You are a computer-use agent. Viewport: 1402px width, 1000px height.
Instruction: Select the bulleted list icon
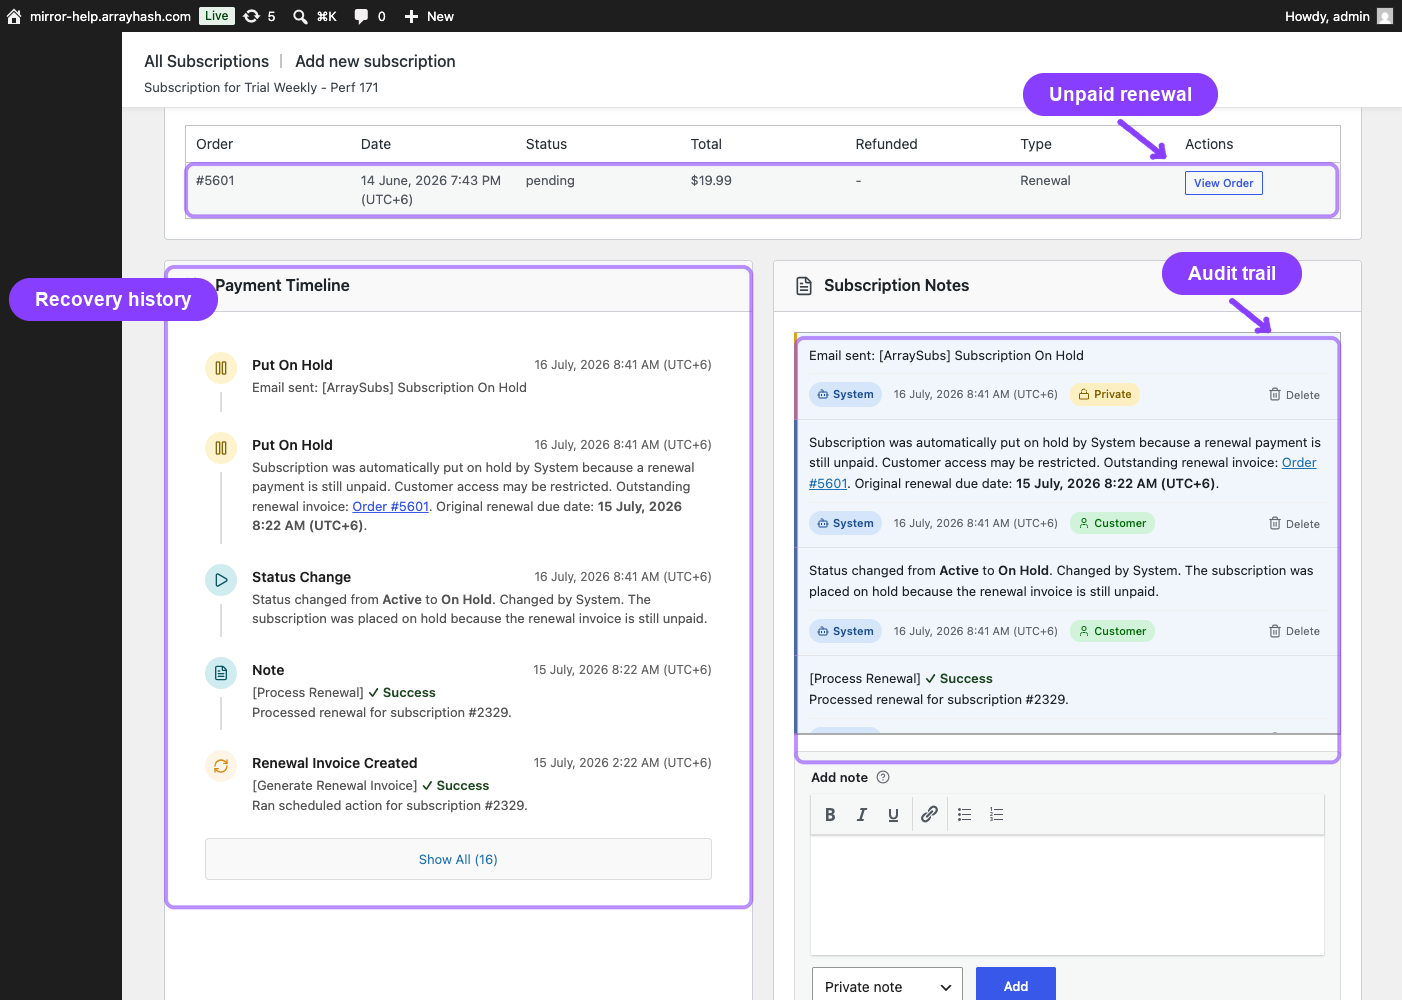[965, 815]
